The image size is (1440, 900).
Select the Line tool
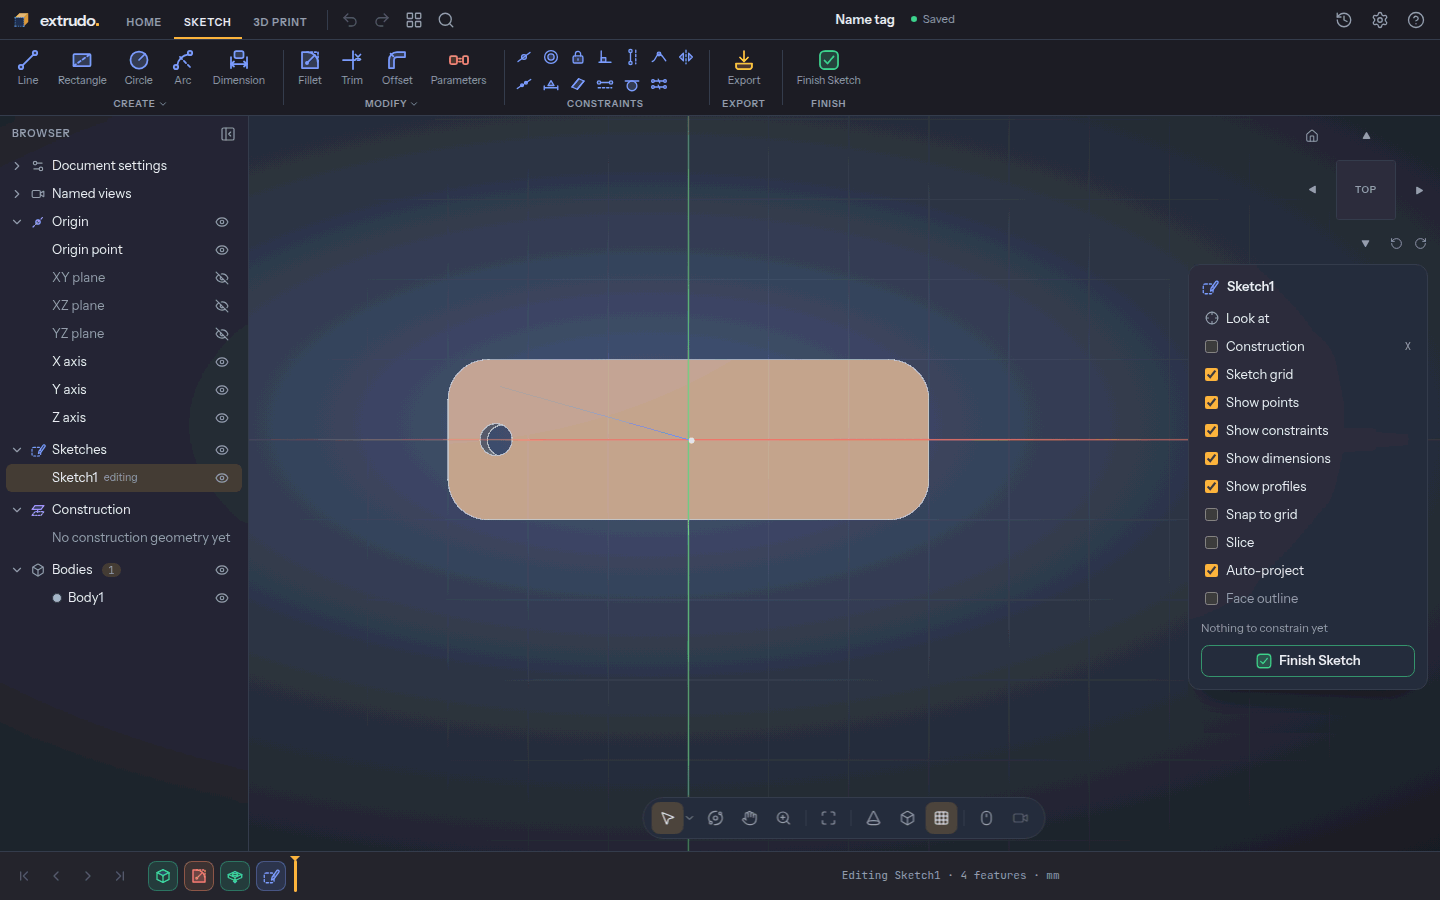[x=28, y=68]
